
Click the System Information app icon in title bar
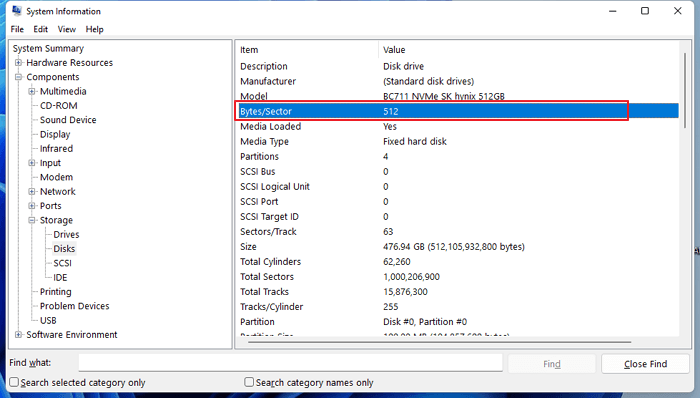[17, 11]
